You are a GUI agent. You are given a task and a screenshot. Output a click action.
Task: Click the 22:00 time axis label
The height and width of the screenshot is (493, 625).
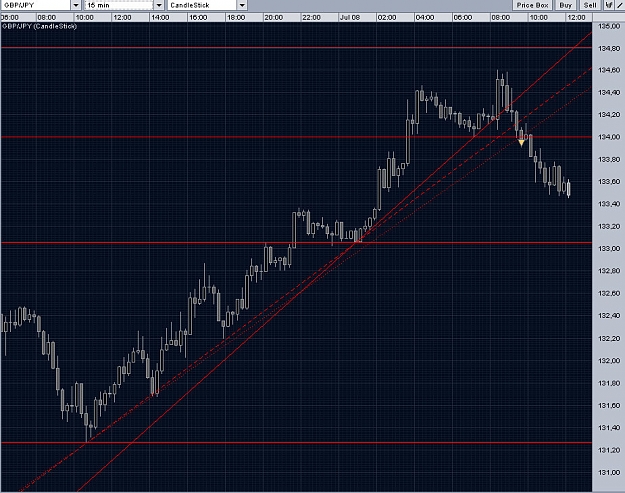[311, 18]
